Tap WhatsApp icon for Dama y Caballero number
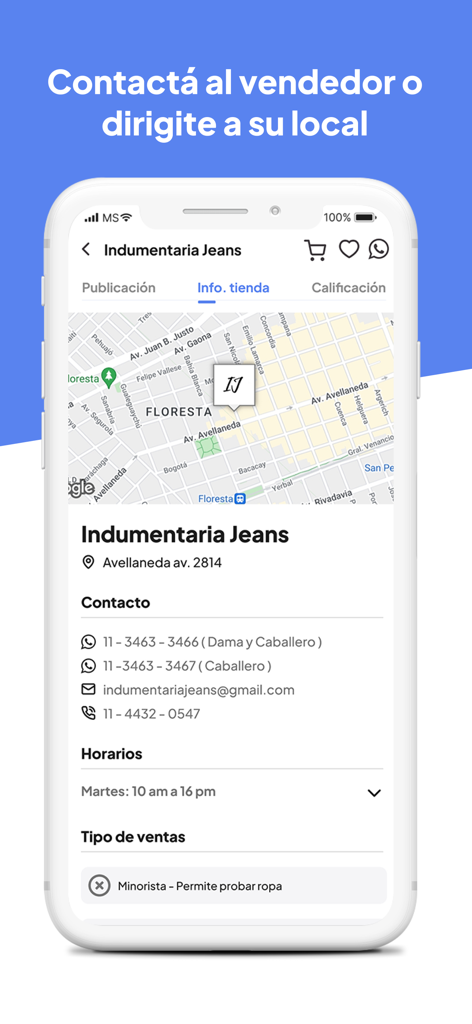The image size is (472, 1024). point(88,642)
